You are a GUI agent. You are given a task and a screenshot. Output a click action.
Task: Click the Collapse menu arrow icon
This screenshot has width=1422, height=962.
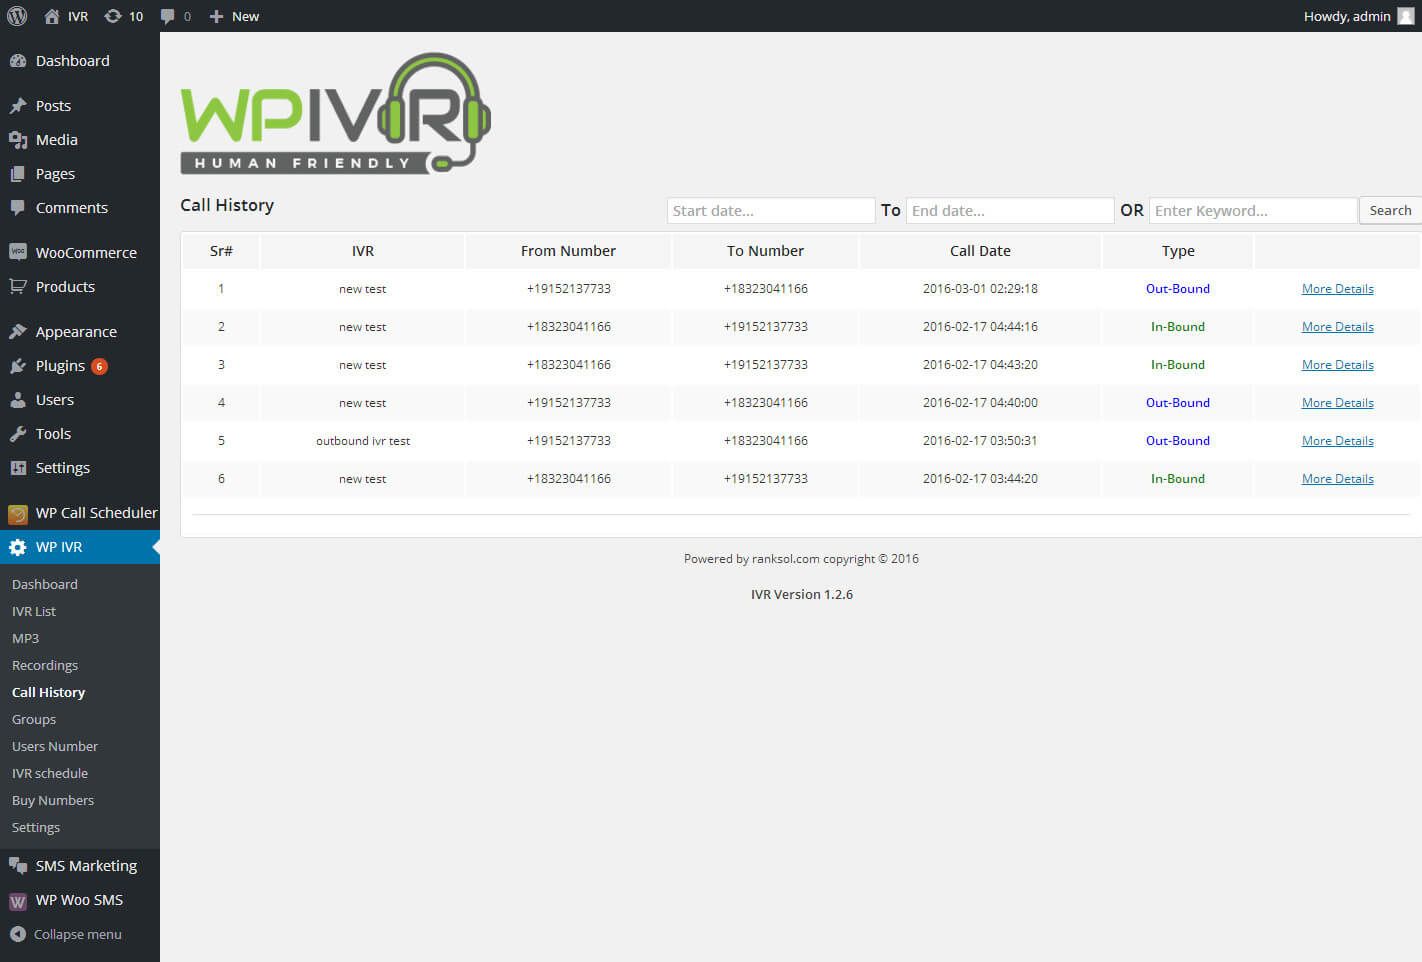coord(18,934)
